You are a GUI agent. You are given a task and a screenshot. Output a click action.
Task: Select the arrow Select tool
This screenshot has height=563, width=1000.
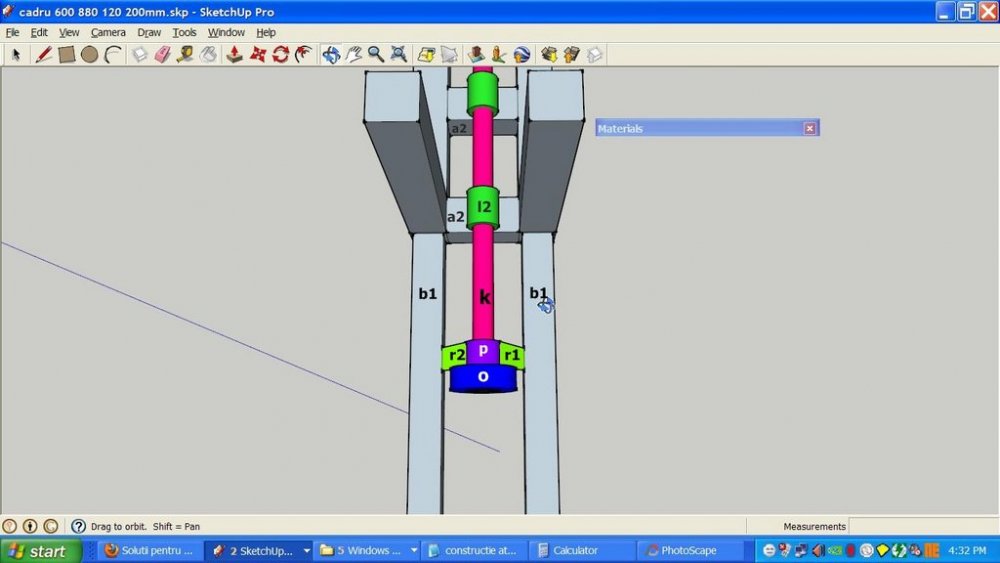pyautogui.click(x=16, y=55)
